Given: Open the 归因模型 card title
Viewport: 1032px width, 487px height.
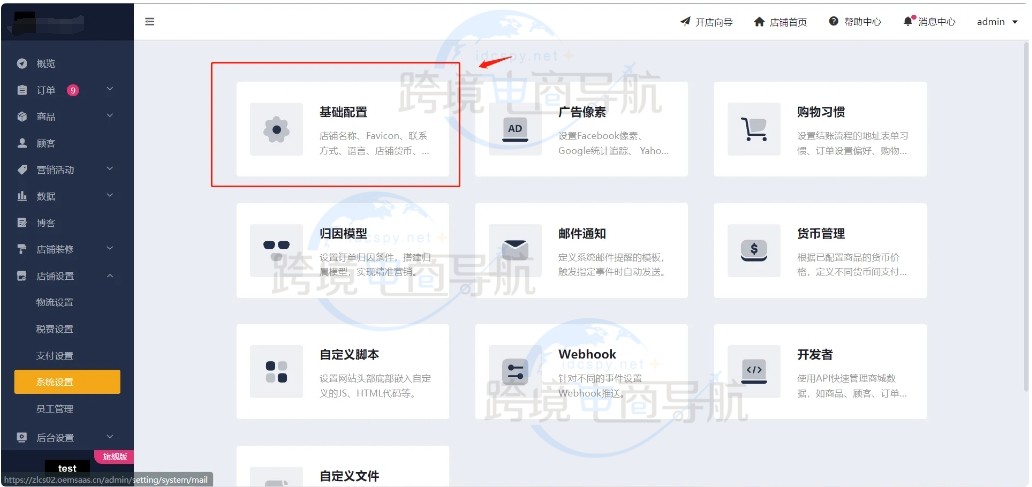Looking at the screenshot, I should pyautogui.click(x=344, y=233).
